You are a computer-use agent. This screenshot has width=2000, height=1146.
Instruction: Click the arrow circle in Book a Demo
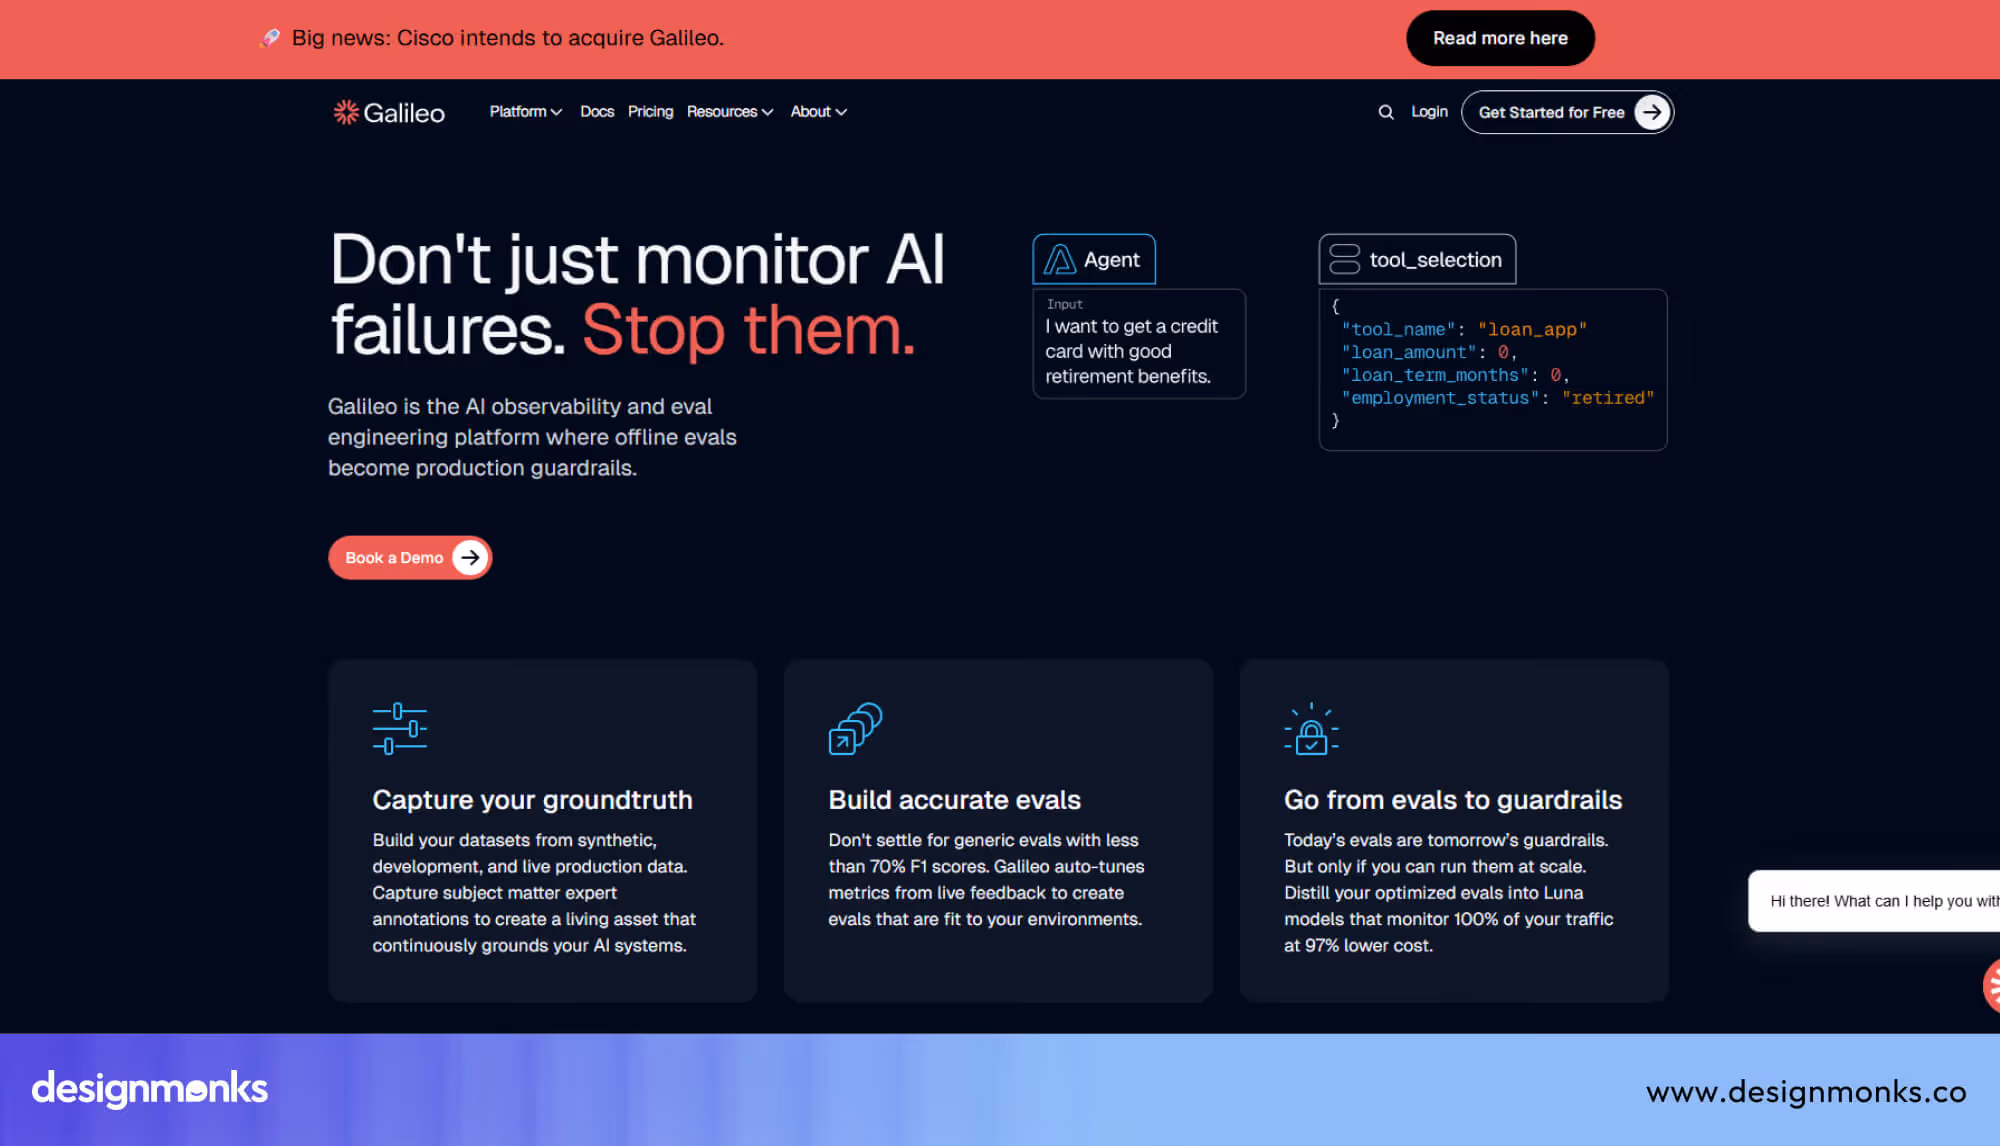click(x=470, y=558)
